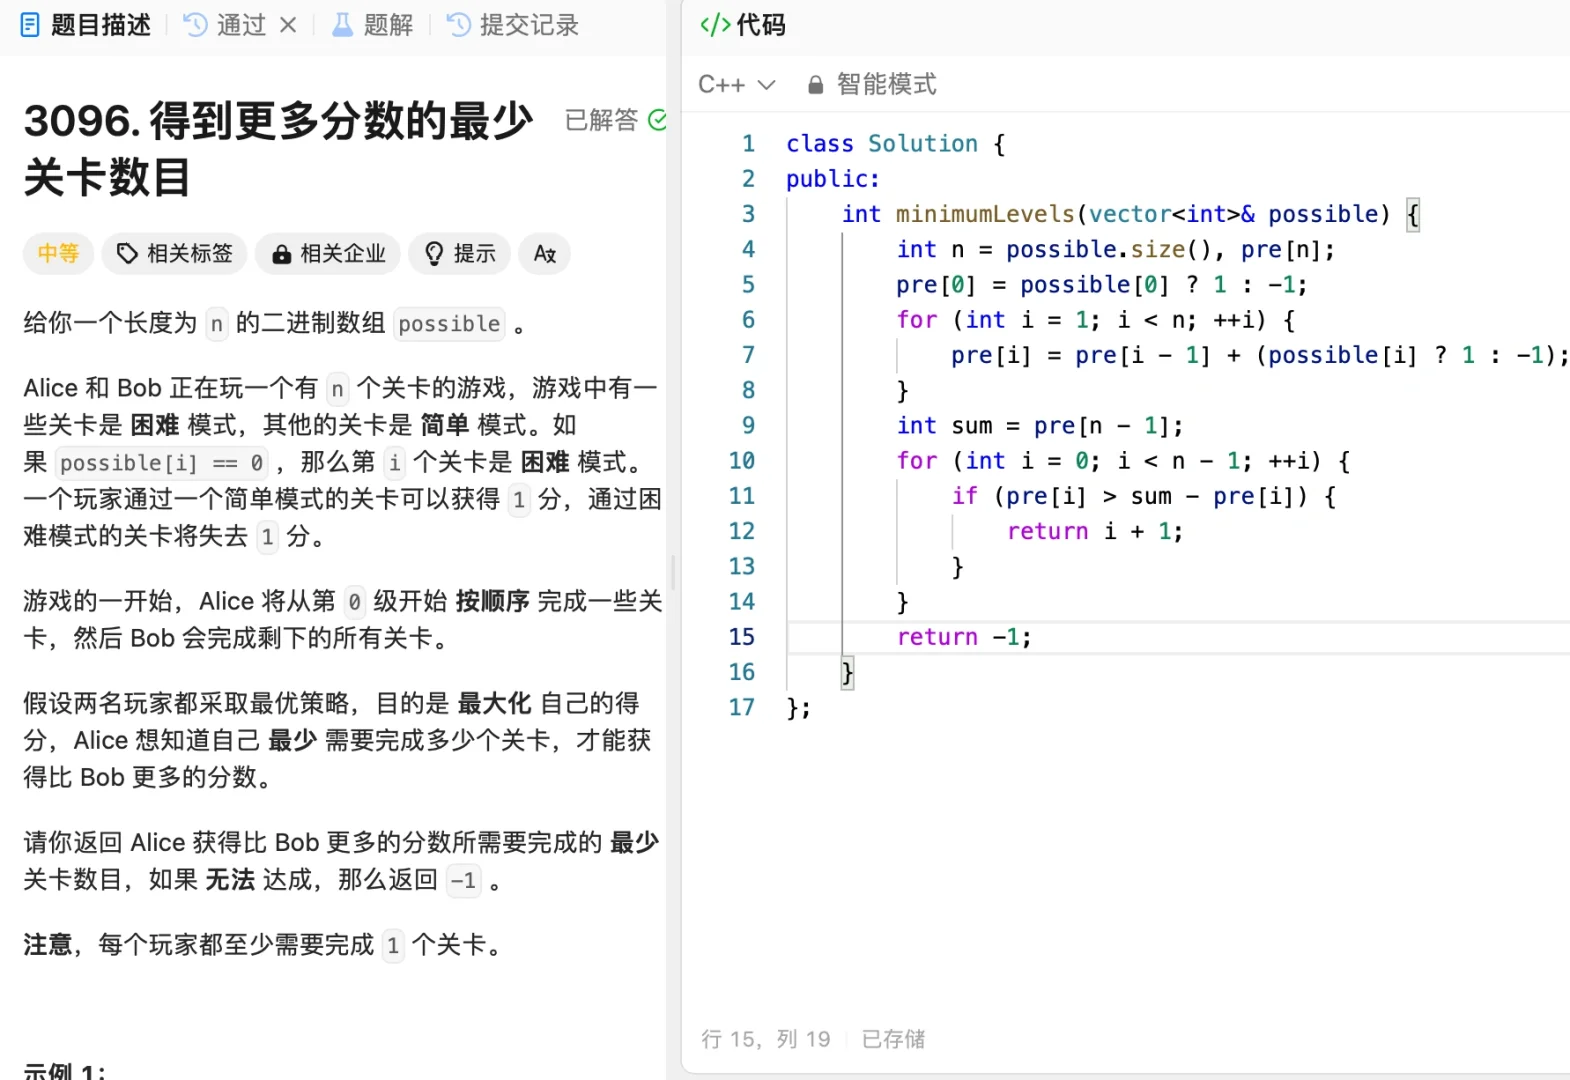The height and width of the screenshot is (1080, 1570).
Task: Click line number 3 in the gutter
Action: pos(748,214)
